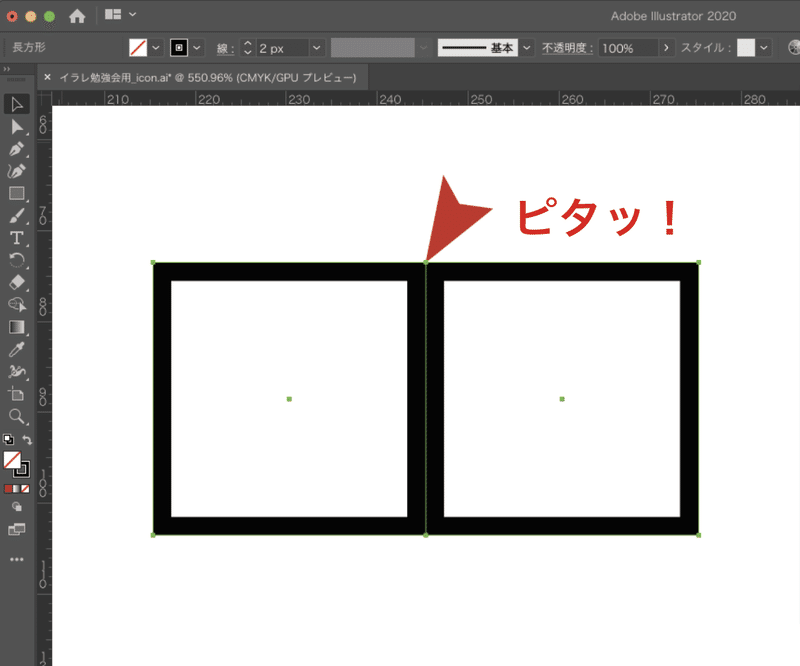Image resolution: width=800 pixels, height=666 pixels.
Task: Click bottom-left anchor of left rectangle
Action: [153, 535]
